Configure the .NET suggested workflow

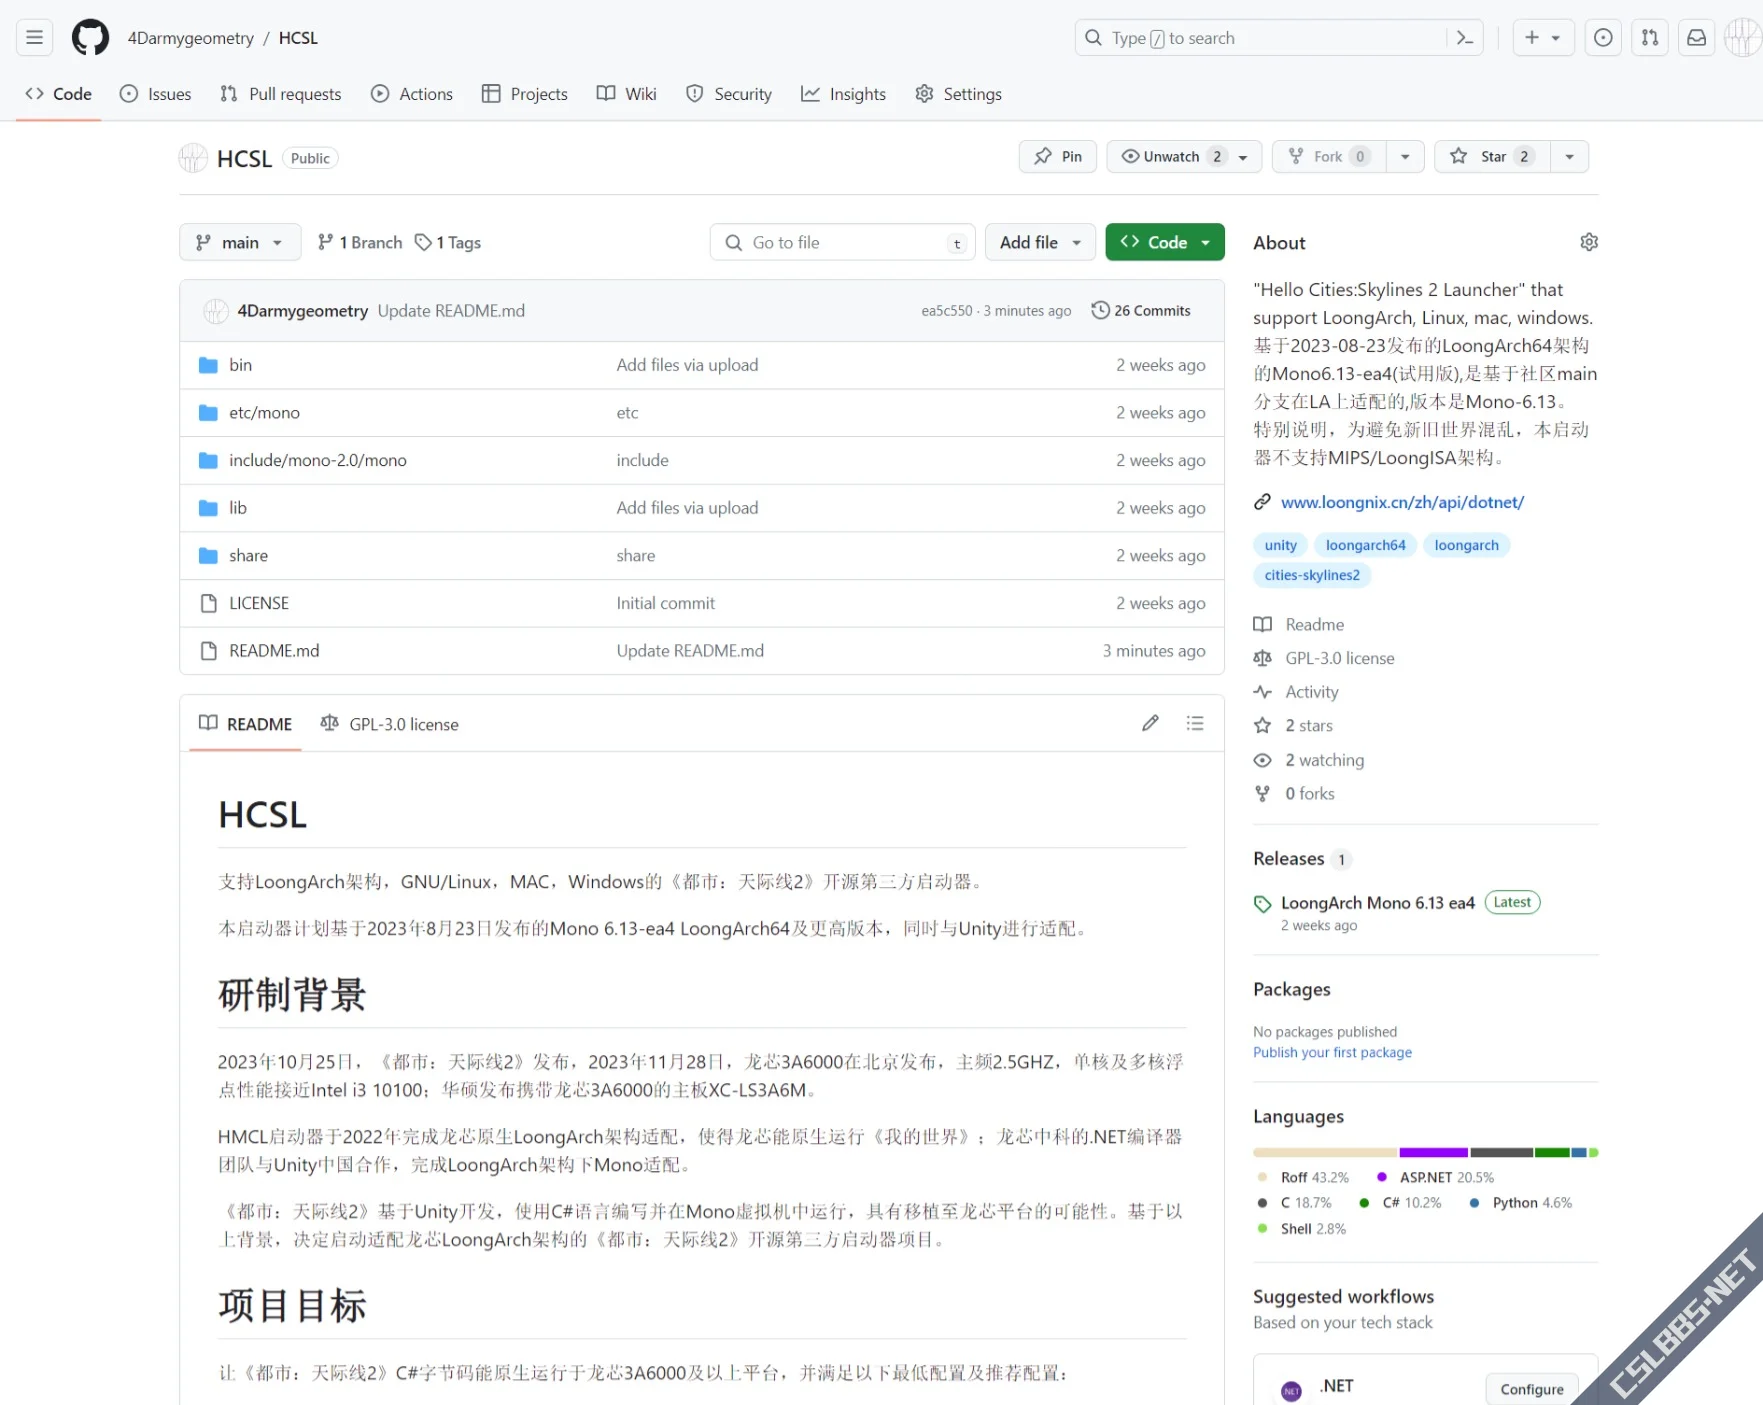[1531, 1389]
